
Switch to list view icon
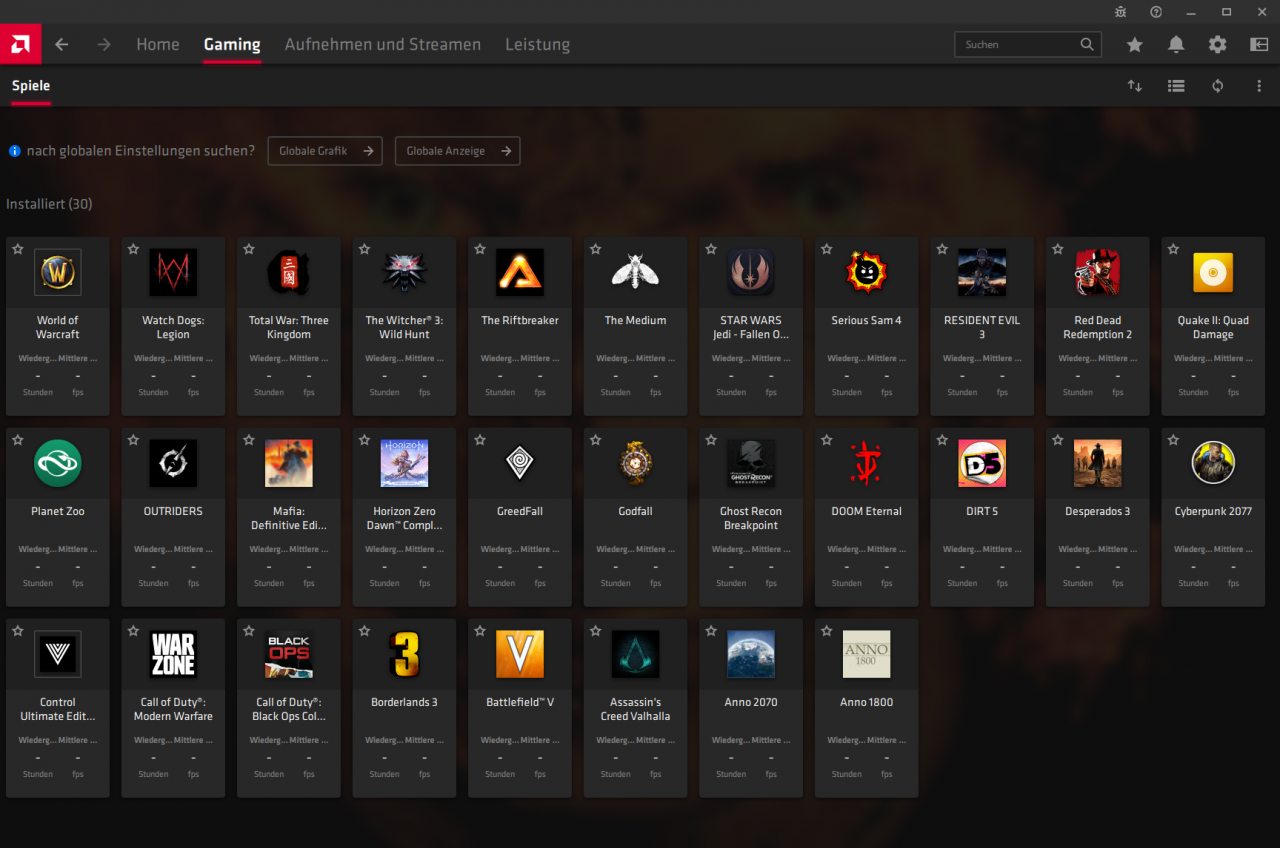click(1176, 86)
